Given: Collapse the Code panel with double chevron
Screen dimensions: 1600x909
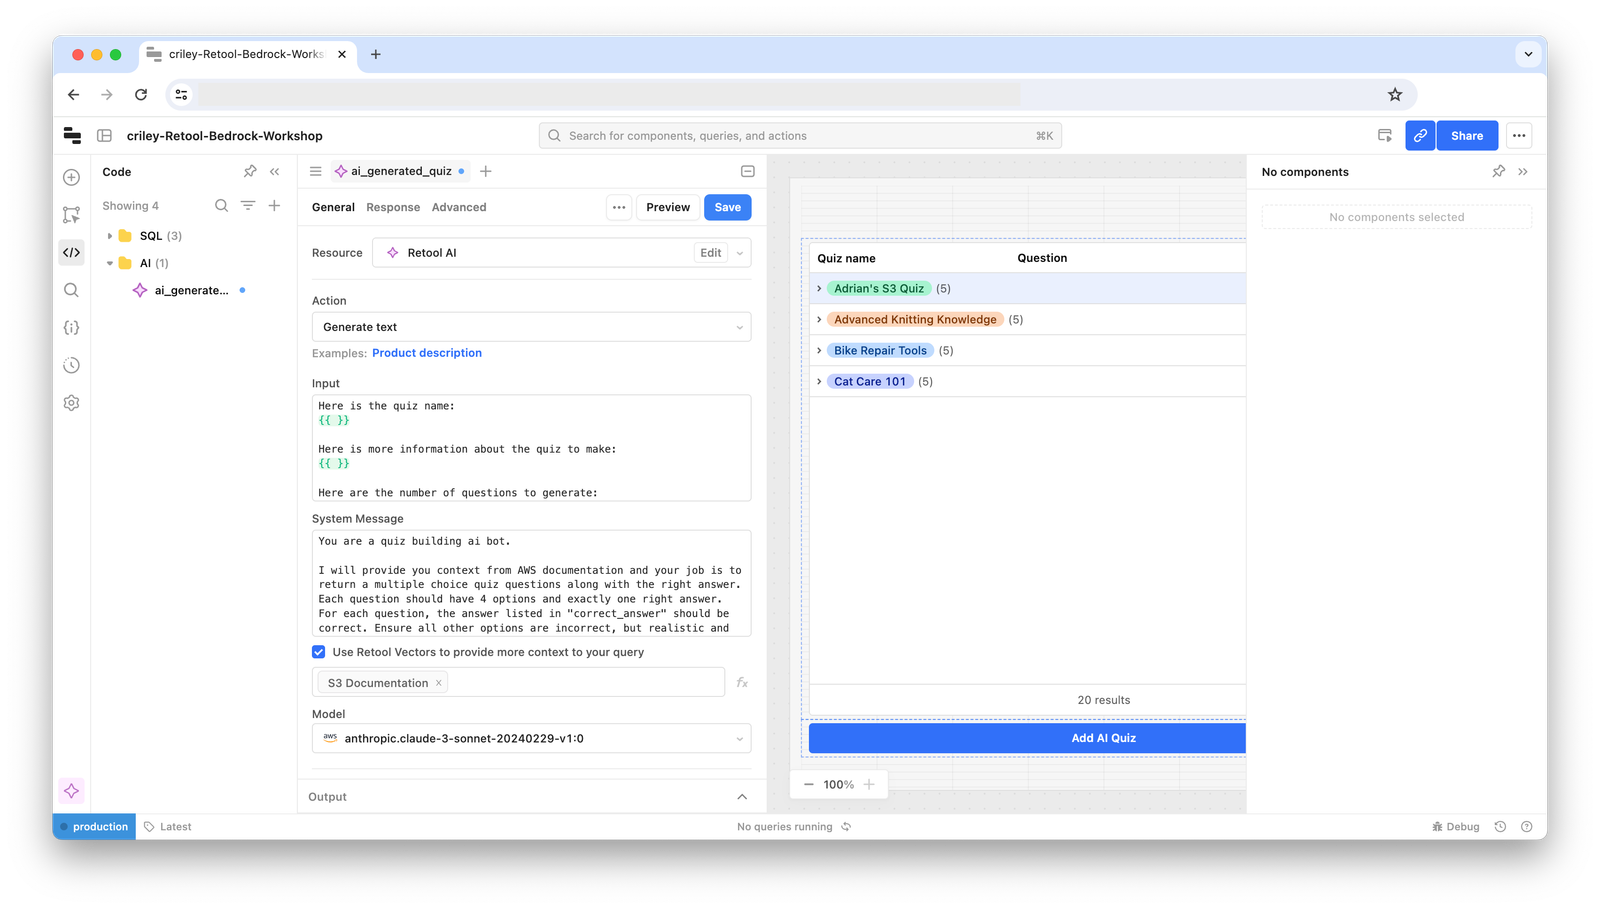Looking at the screenshot, I should pyautogui.click(x=275, y=172).
